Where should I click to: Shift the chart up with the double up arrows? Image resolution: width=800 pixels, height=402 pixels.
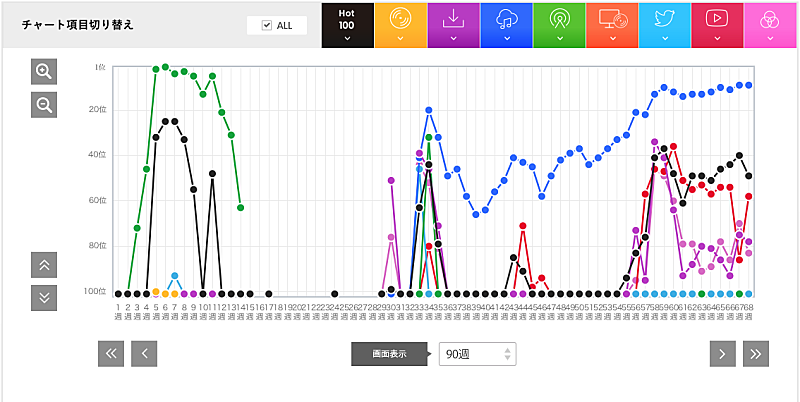pos(44,265)
